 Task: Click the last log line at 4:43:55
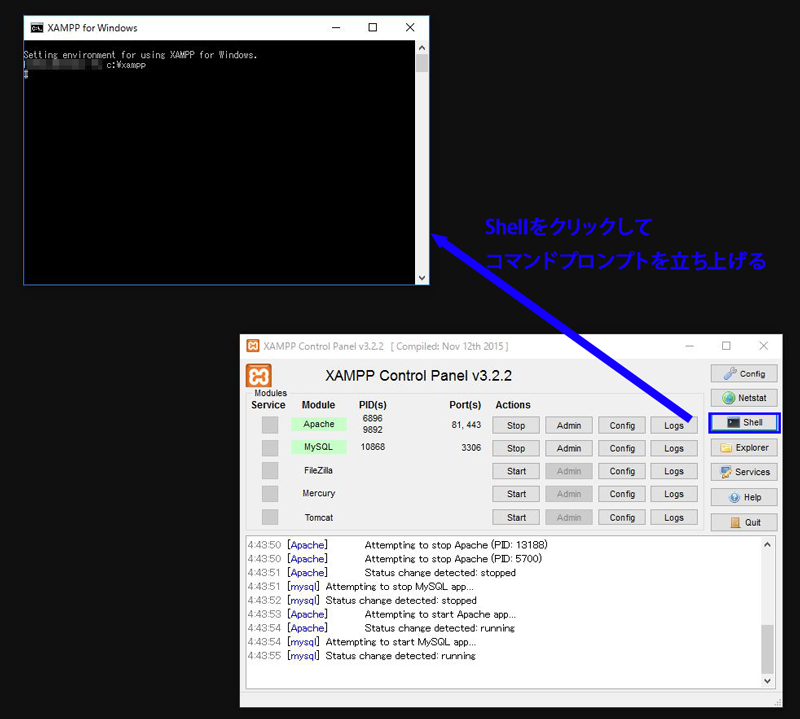(362, 656)
